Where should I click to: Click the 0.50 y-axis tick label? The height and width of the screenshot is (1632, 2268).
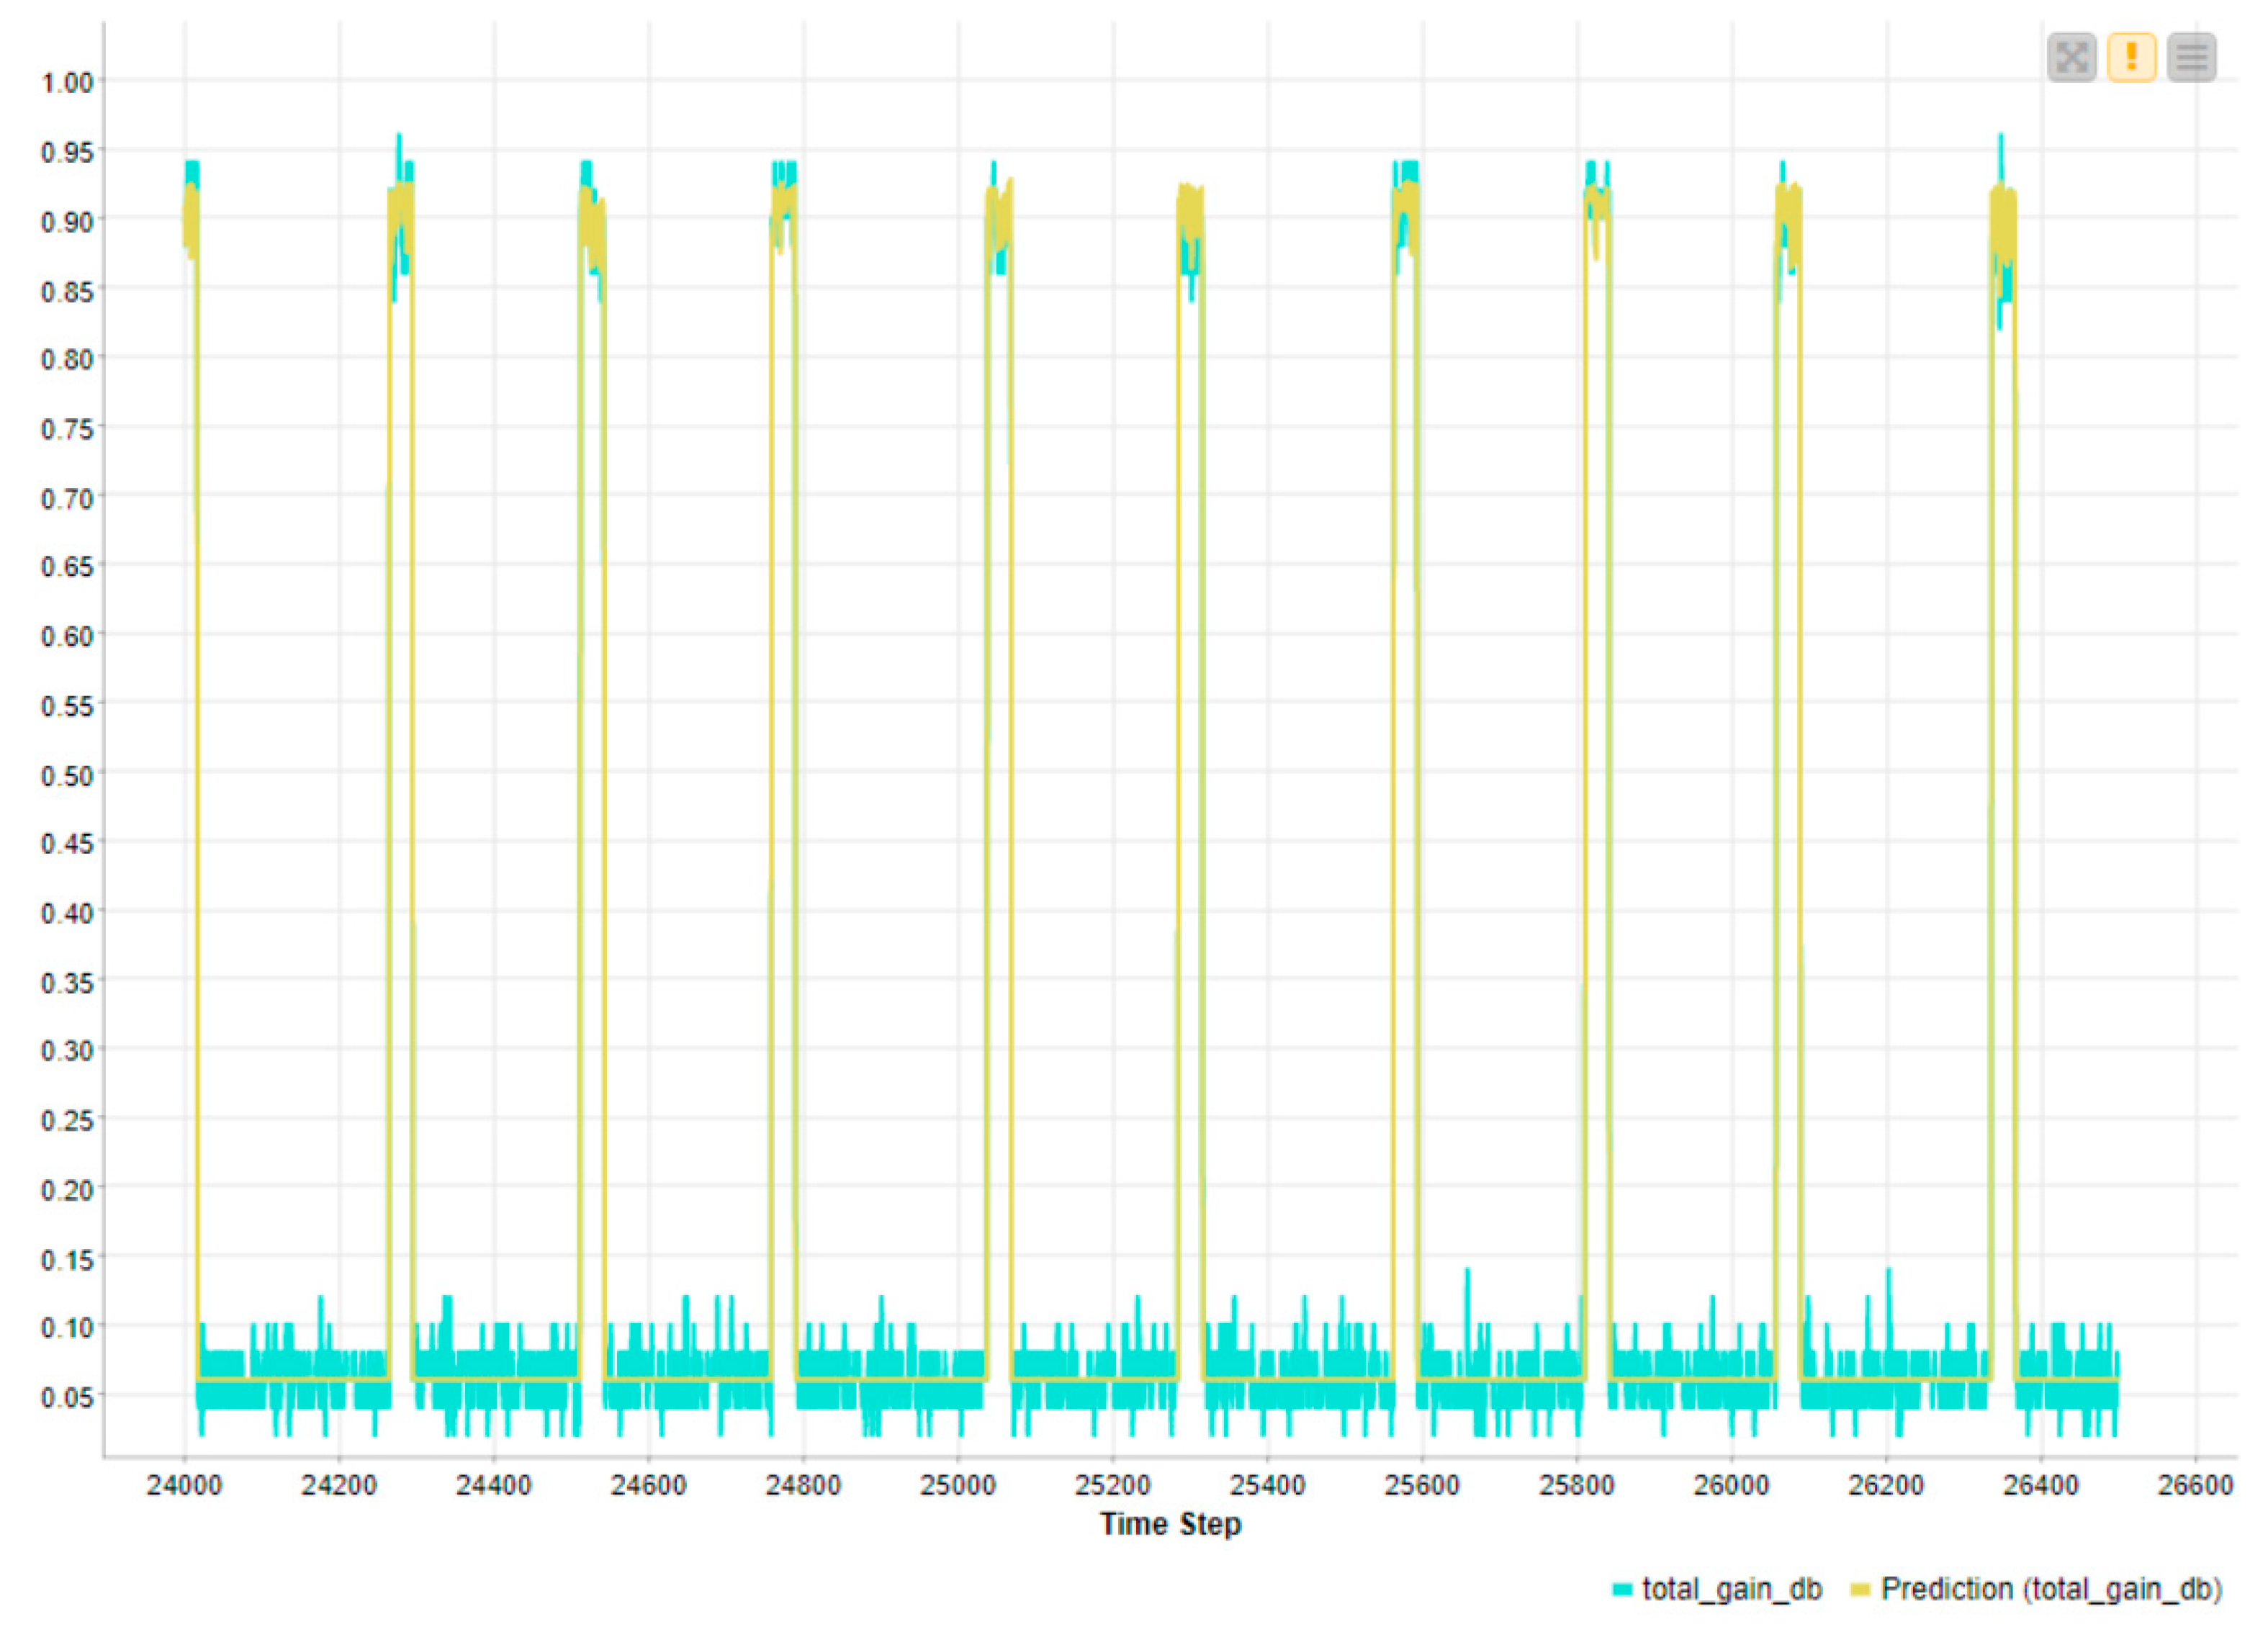pos(67,776)
